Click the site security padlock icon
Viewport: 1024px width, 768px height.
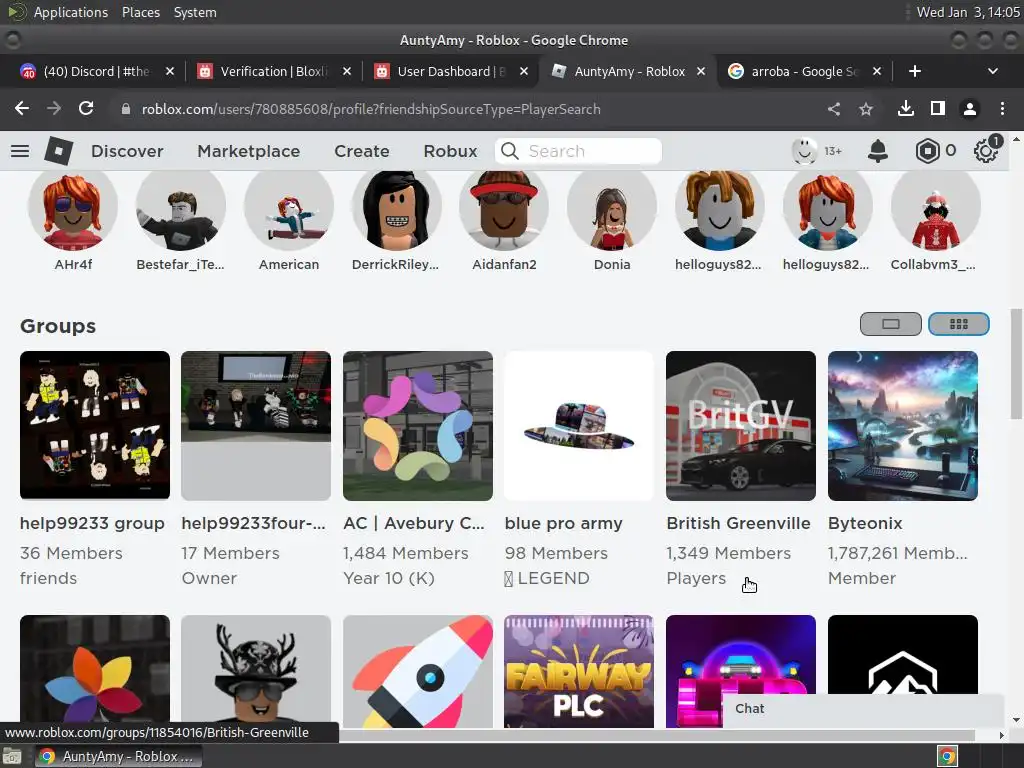click(126, 109)
